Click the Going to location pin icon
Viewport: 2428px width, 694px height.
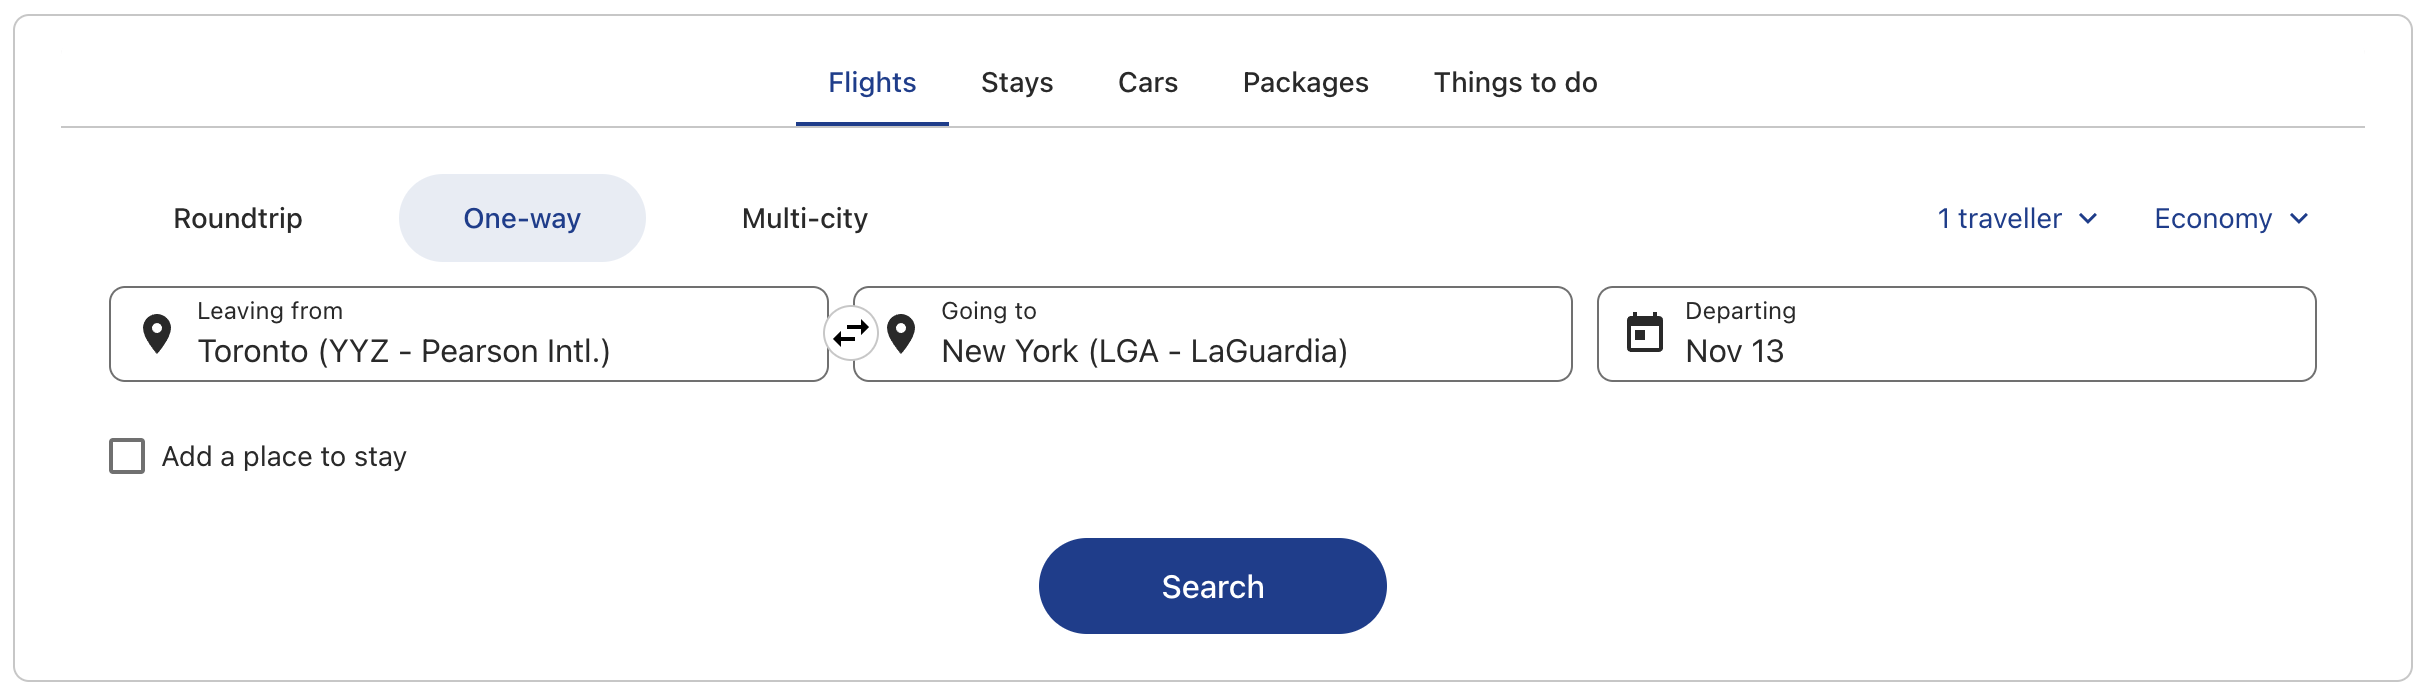[901, 334]
